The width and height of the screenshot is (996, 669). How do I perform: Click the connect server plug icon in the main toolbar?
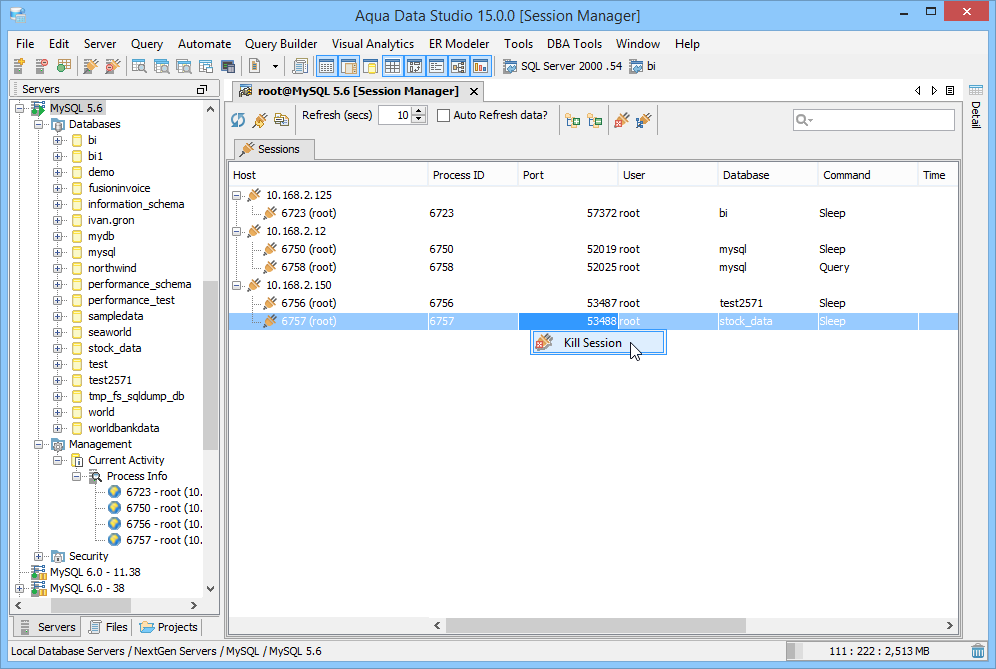91,65
